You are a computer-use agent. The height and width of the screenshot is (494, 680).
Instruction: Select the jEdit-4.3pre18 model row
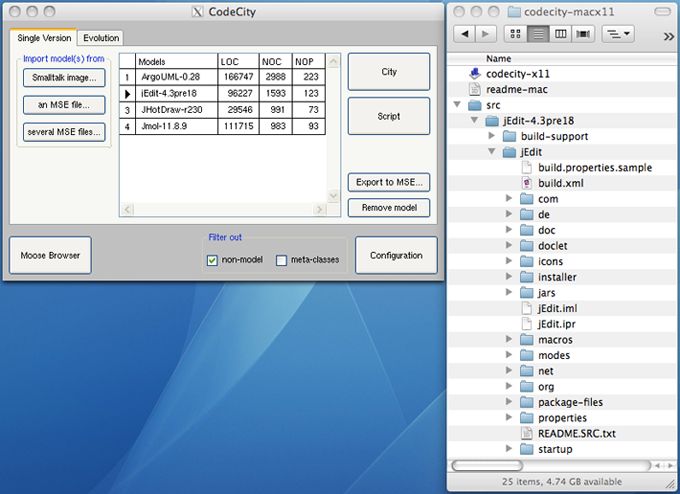[222, 94]
